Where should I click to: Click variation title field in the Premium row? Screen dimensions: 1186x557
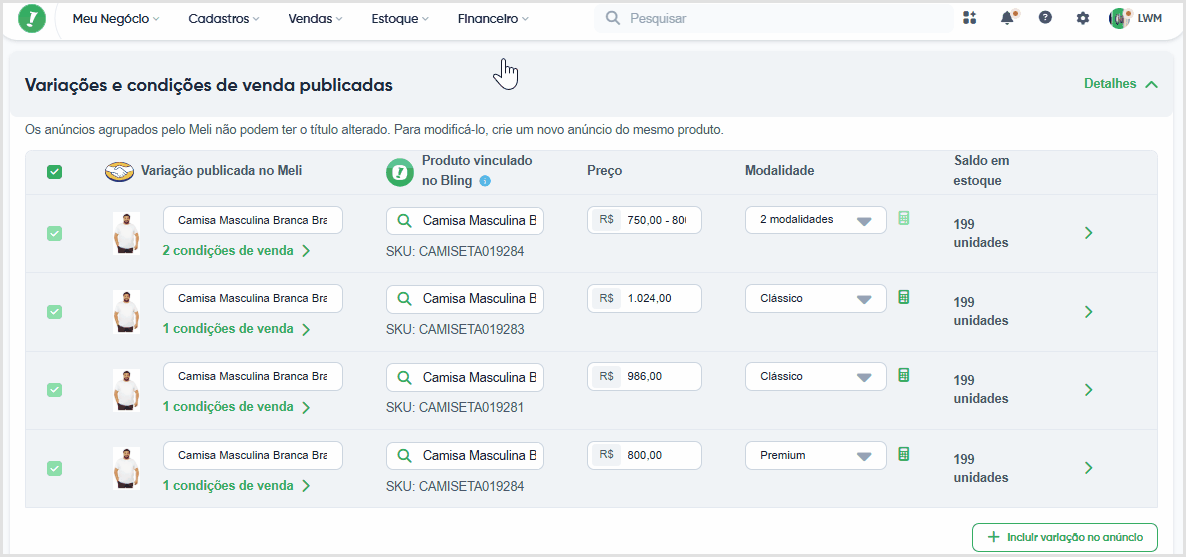[253, 456]
